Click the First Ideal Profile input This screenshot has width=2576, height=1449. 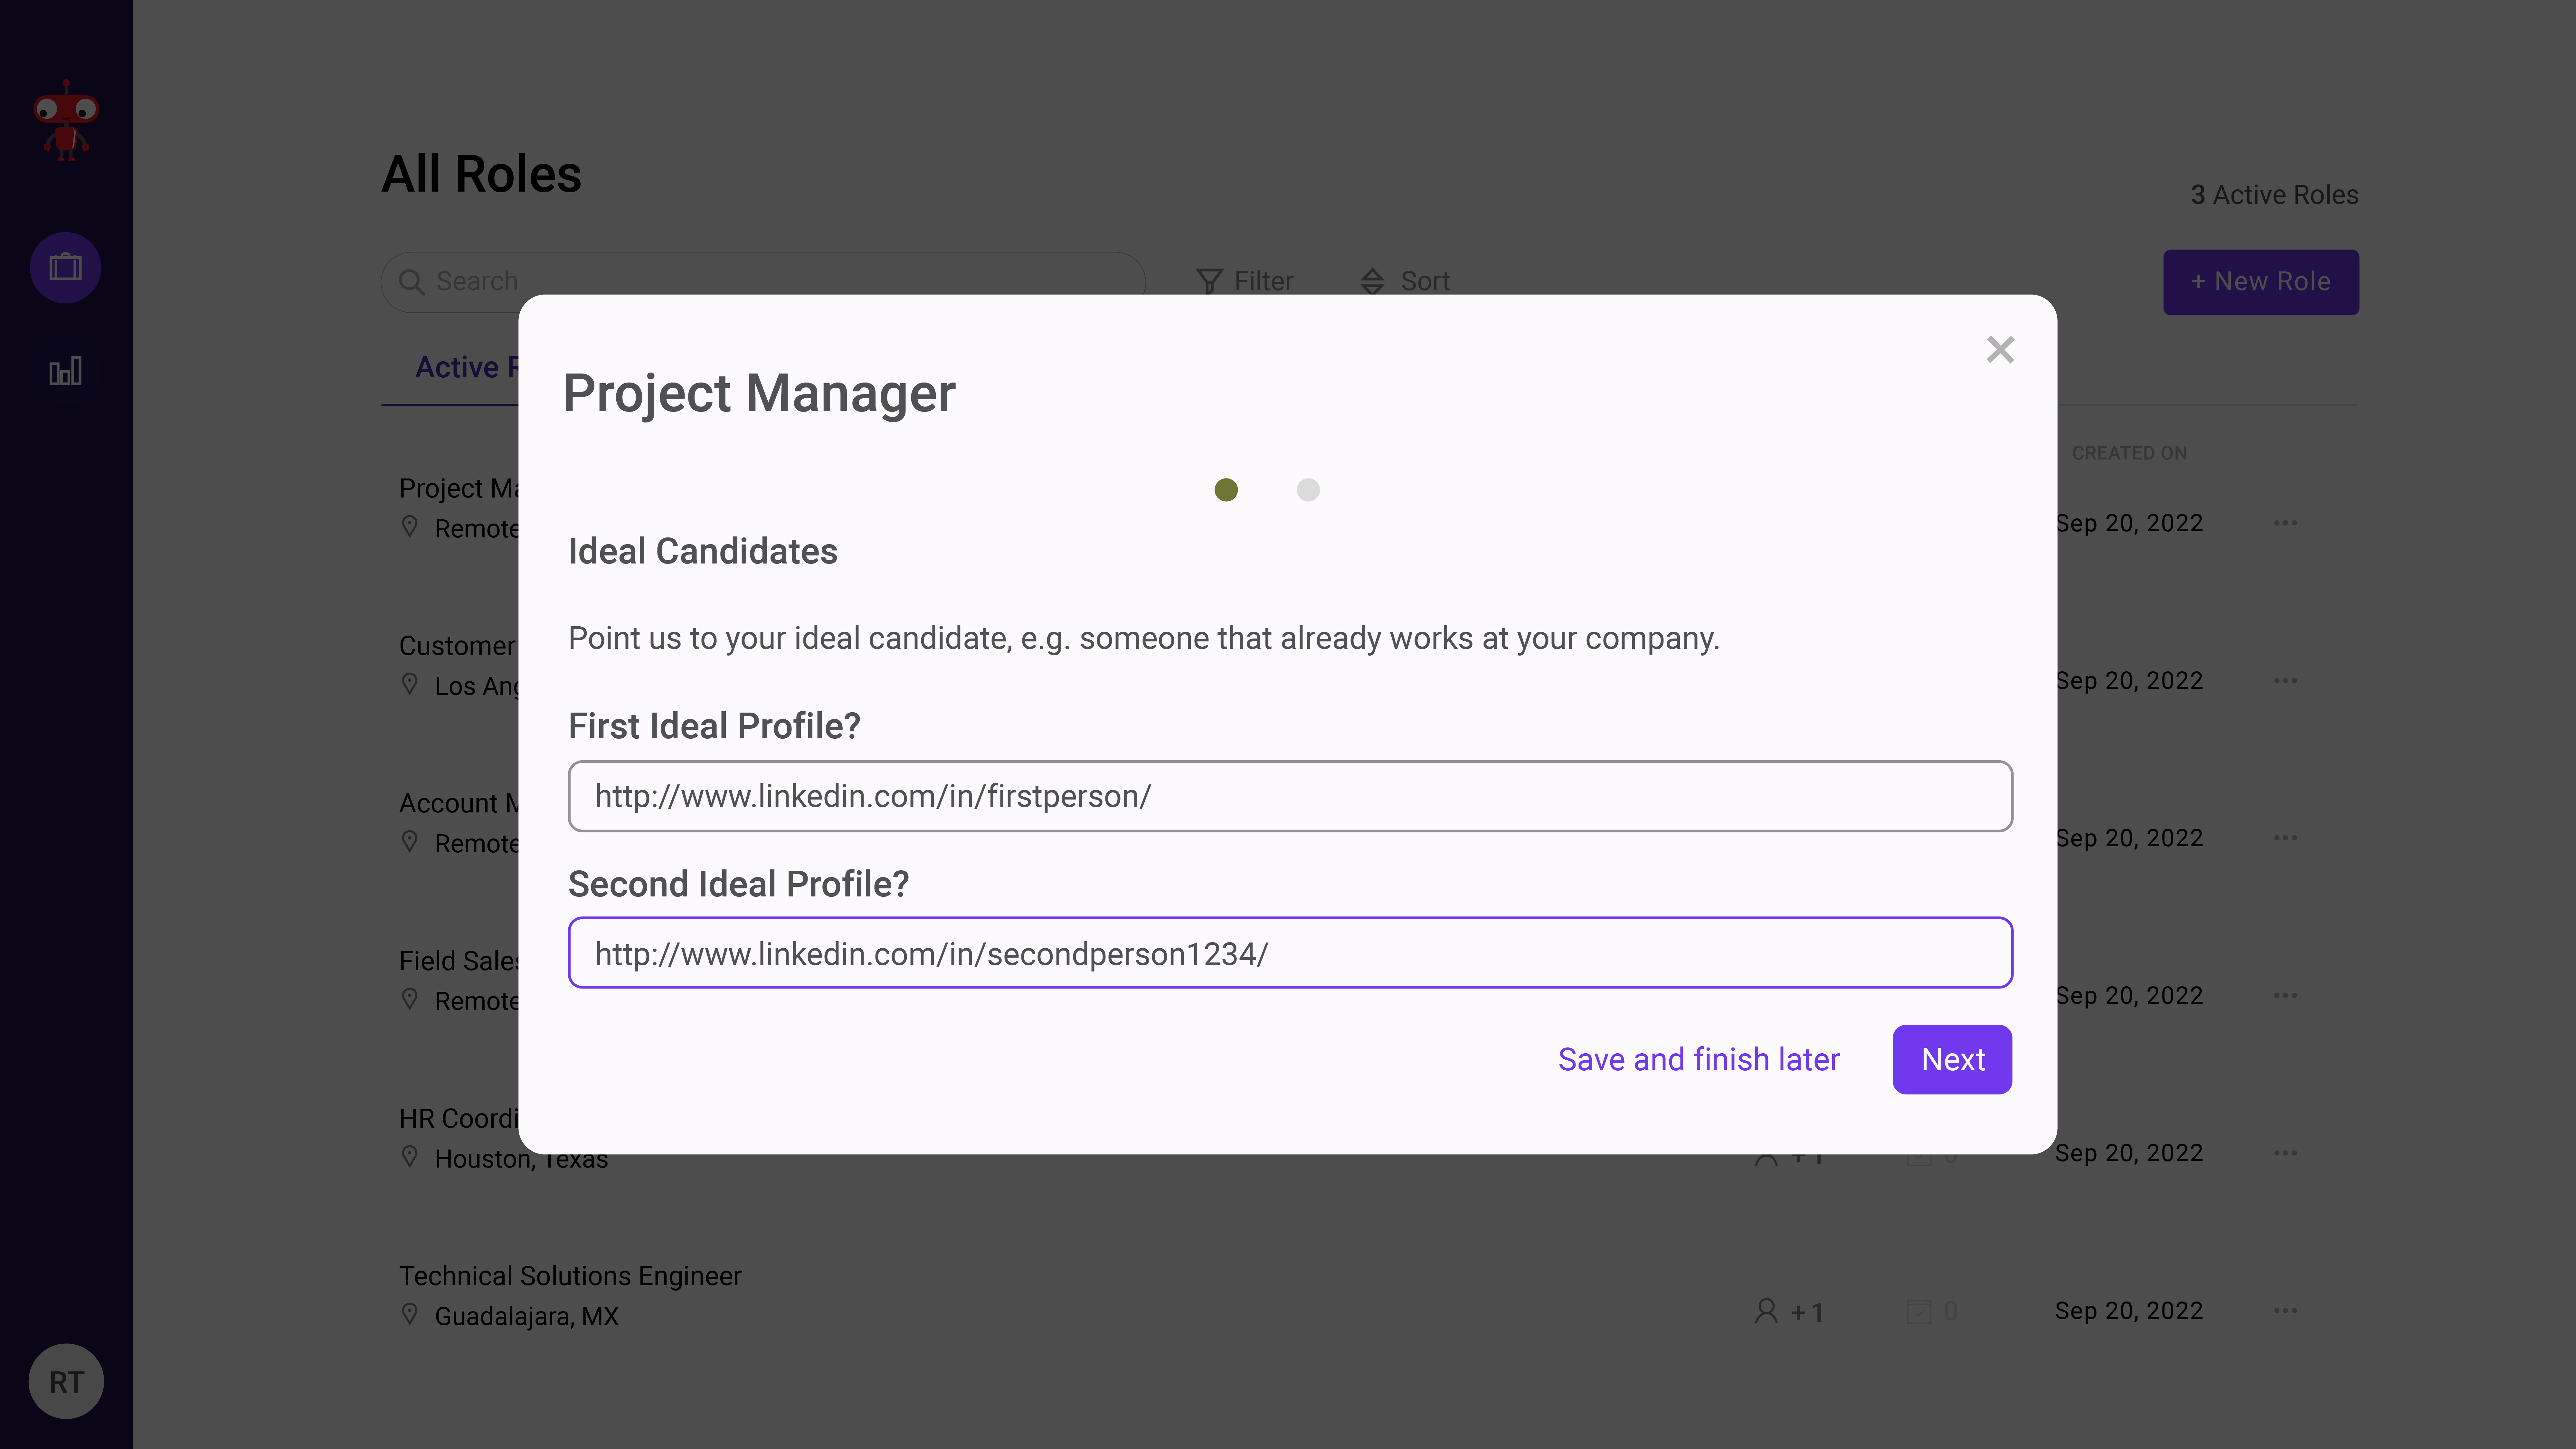(x=1290, y=796)
